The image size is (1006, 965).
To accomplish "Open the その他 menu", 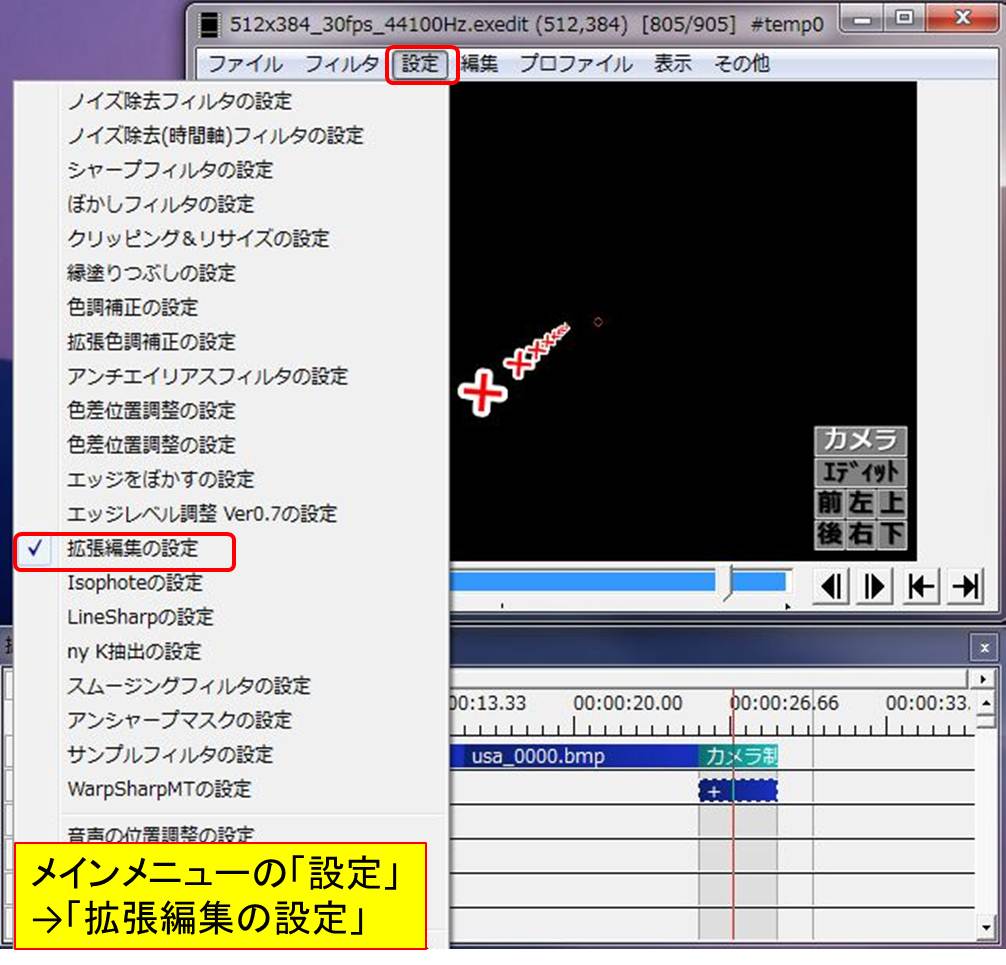I will (x=742, y=64).
